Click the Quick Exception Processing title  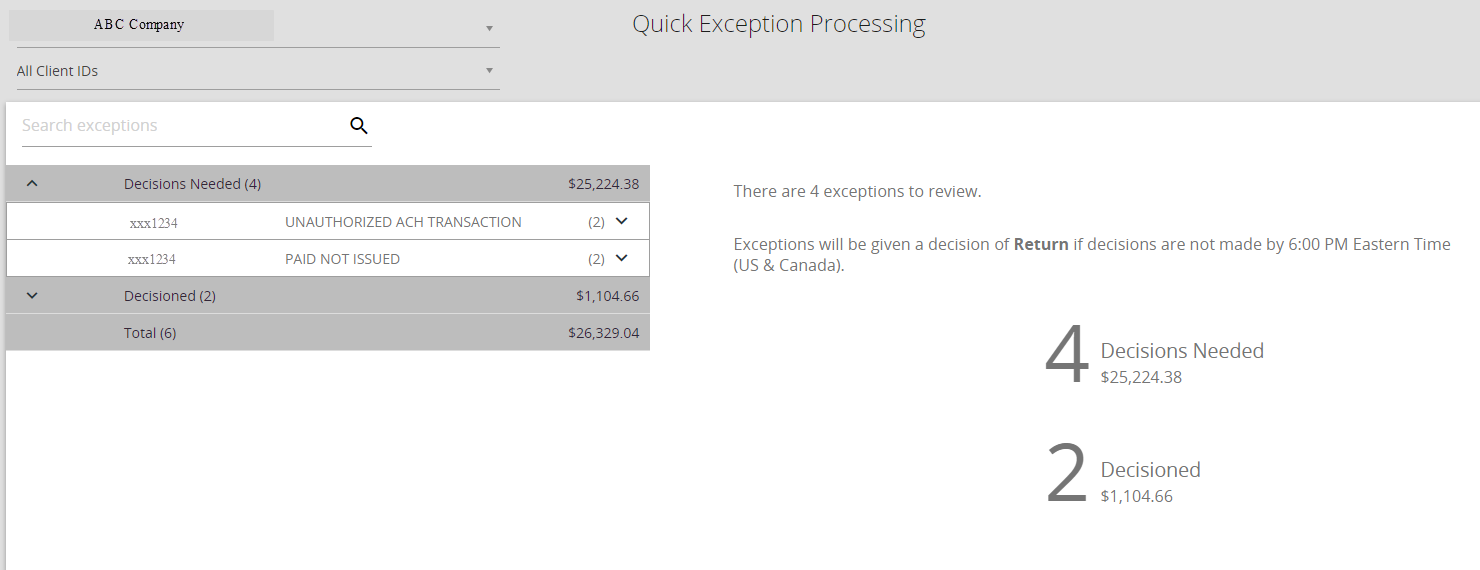click(x=779, y=25)
